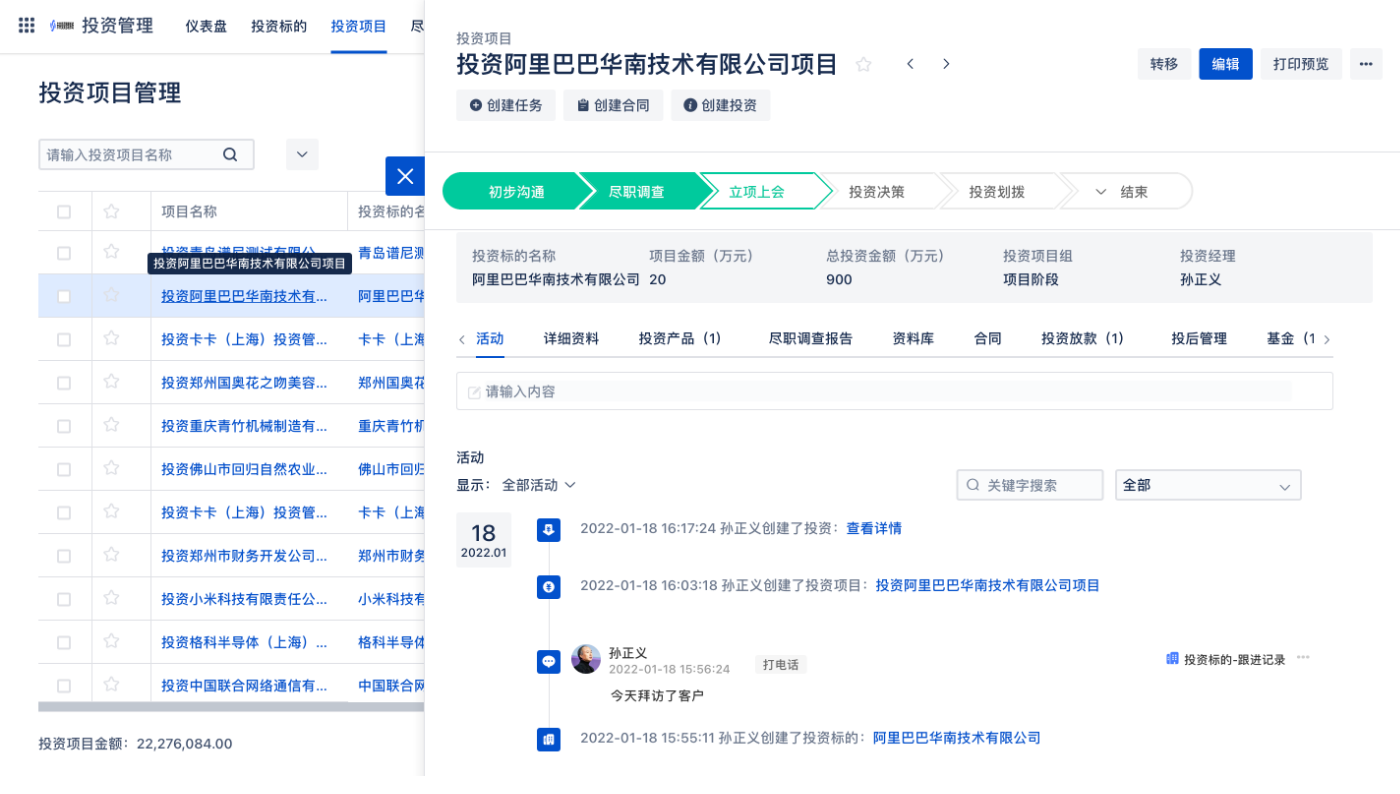
Task: Check the 投资郑州国奥花之吻美容 row checkbox
Action: pos(64,383)
